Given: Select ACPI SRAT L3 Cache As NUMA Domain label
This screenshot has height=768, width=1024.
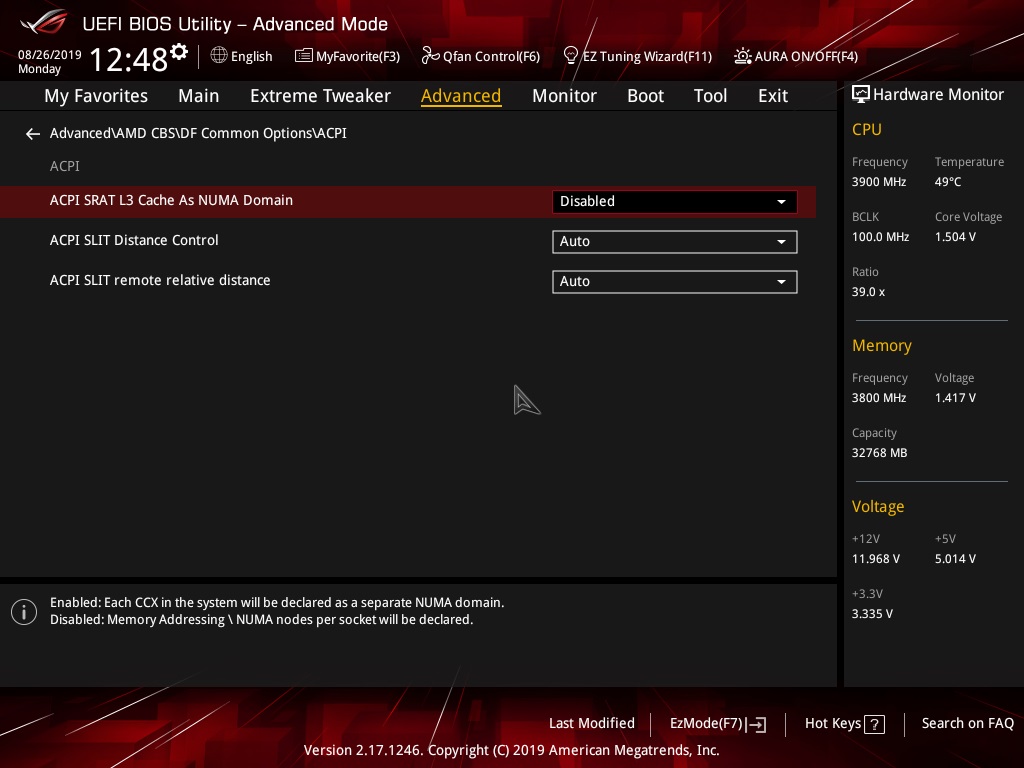Looking at the screenshot, I should 171,200.
